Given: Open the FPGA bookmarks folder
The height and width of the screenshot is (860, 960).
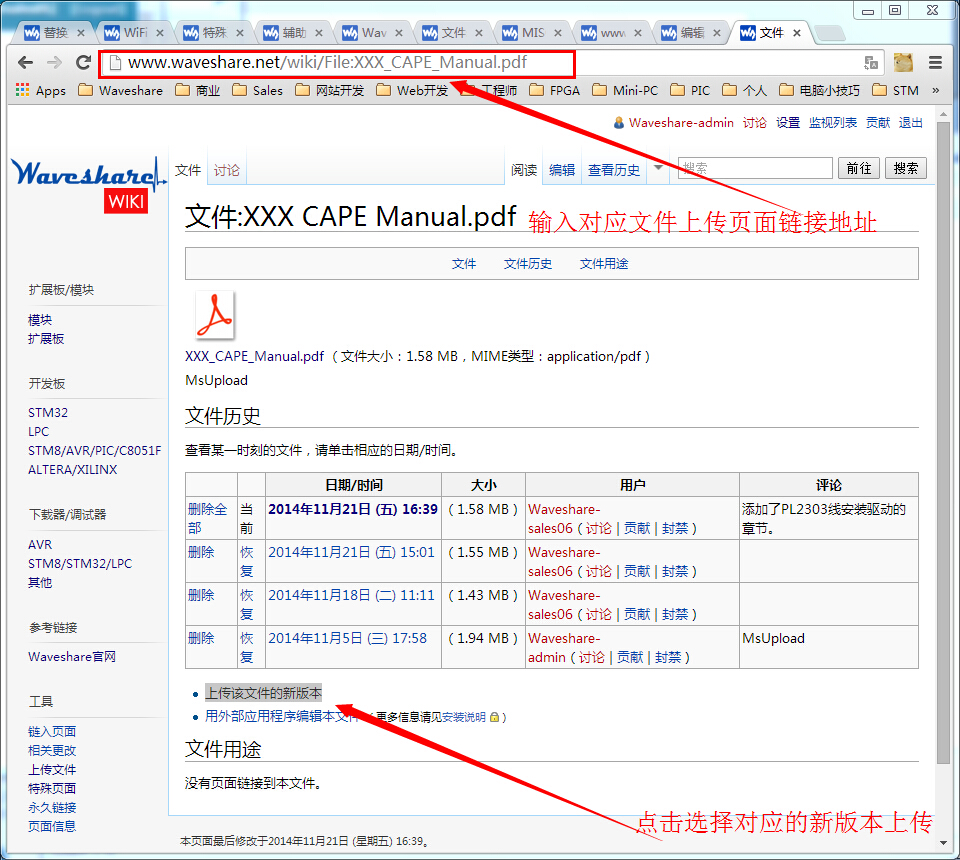Looking at the screenshot, I should (554, 91).
